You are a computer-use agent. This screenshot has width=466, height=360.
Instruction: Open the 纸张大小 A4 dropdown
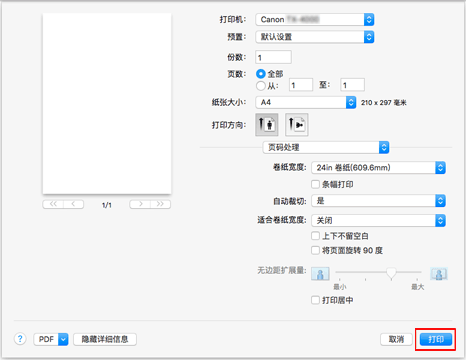(x=306, y=102)
